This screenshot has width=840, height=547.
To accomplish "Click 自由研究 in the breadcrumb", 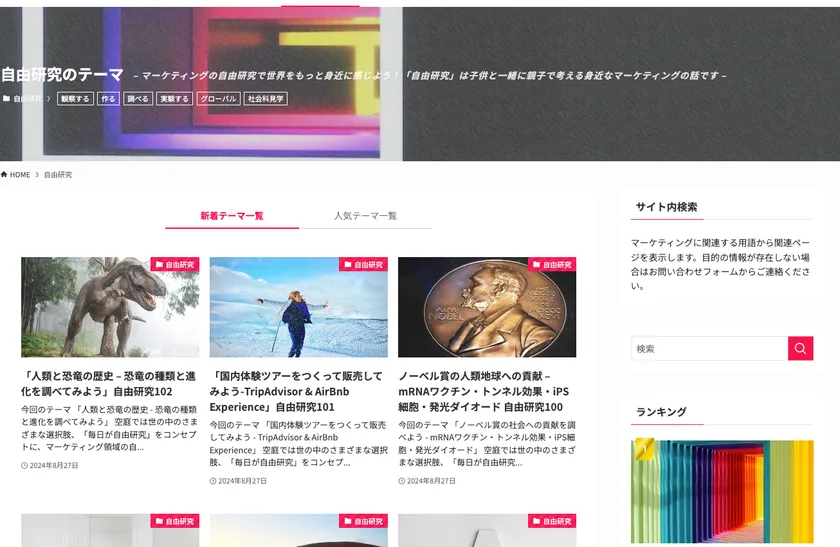I will coord(58,175).
